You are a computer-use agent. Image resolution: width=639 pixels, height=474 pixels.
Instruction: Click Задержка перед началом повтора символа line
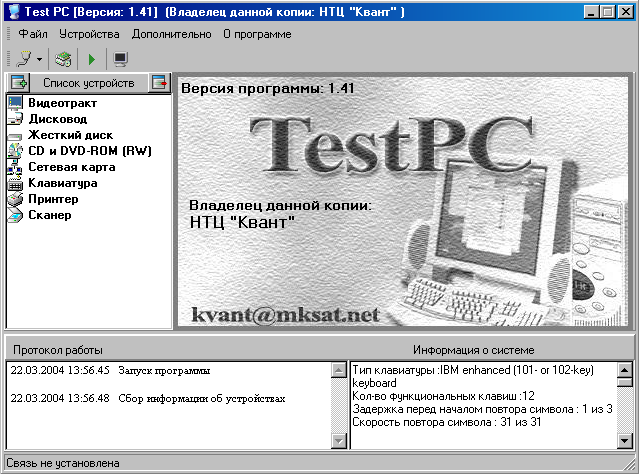coord(482,409)
